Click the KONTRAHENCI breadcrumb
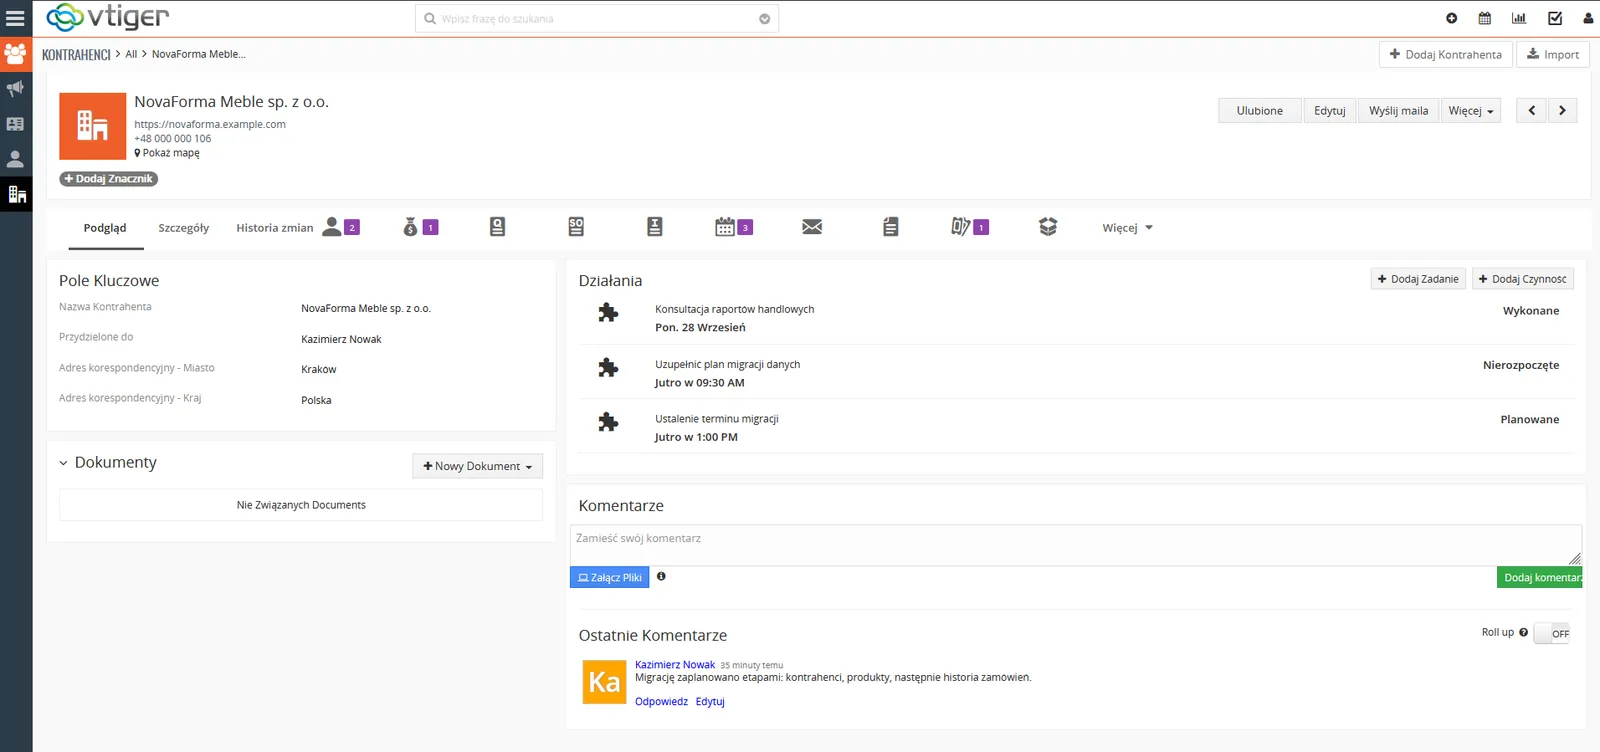Image resolution: width=1600 pixels, height=752 pixels. (76, 54)
